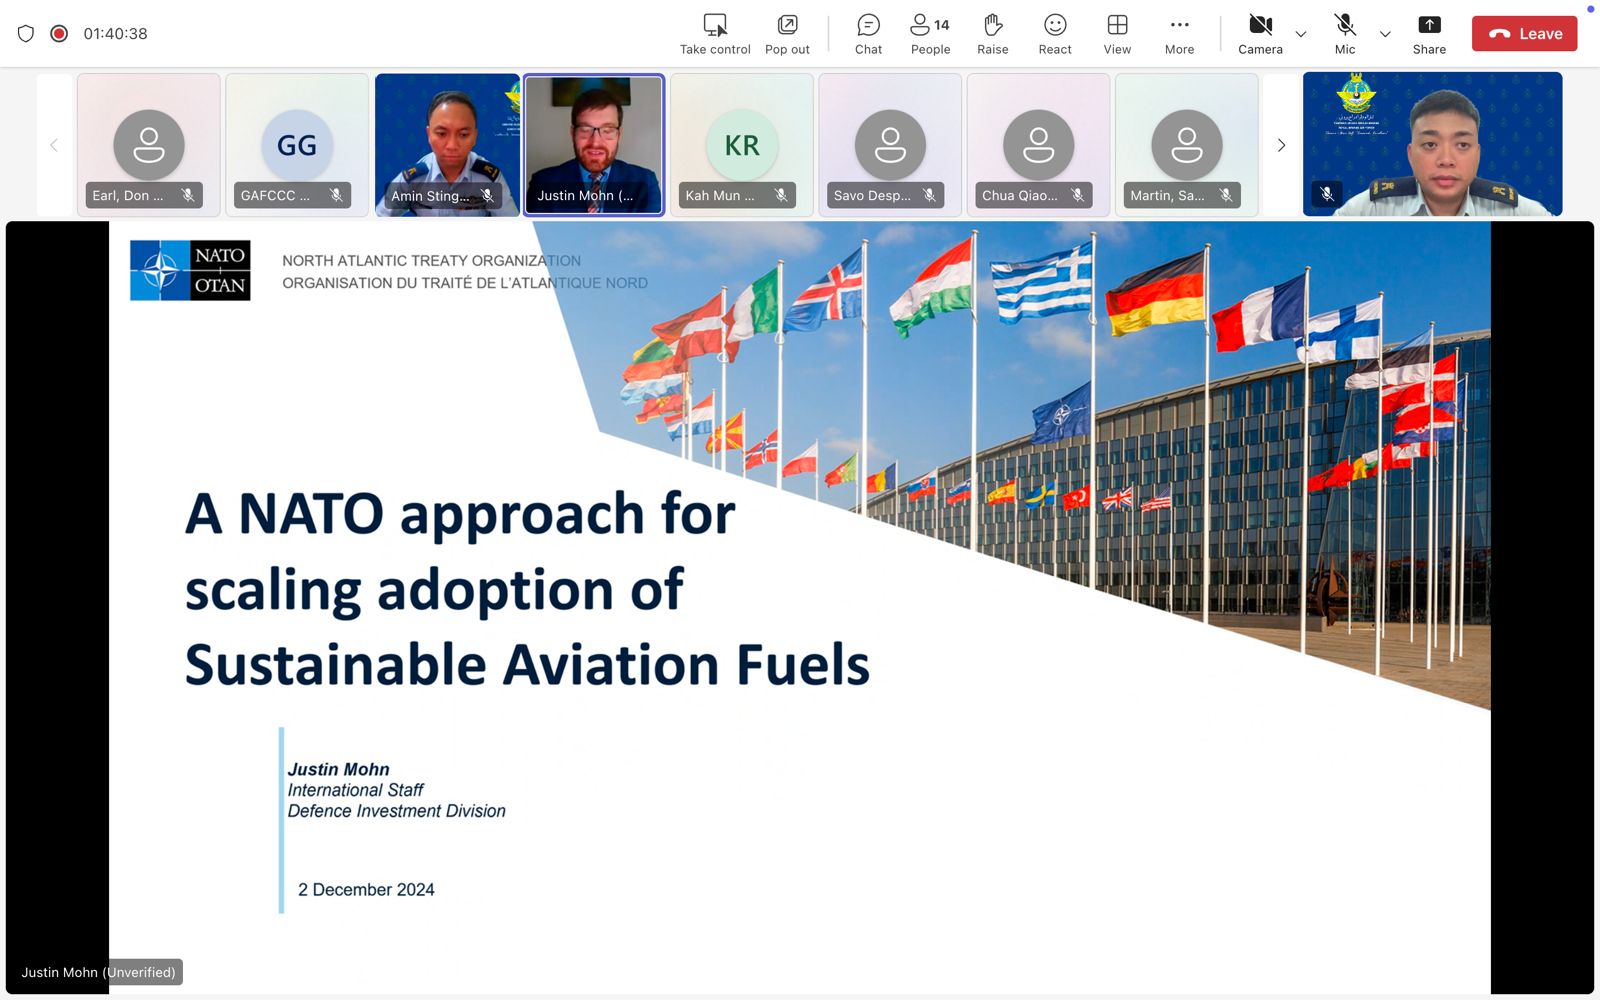Raise your hand in the meeting

tap(993, 34)
